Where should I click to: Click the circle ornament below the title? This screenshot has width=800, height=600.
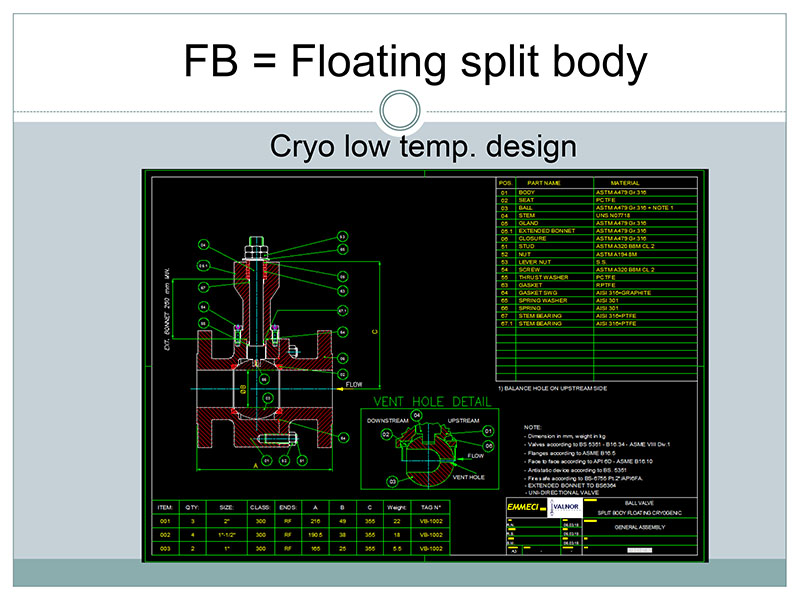[x=400, y=110]
